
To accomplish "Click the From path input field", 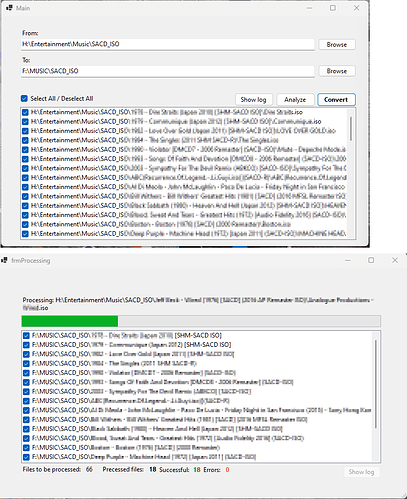I will click(x=168, y=44).
